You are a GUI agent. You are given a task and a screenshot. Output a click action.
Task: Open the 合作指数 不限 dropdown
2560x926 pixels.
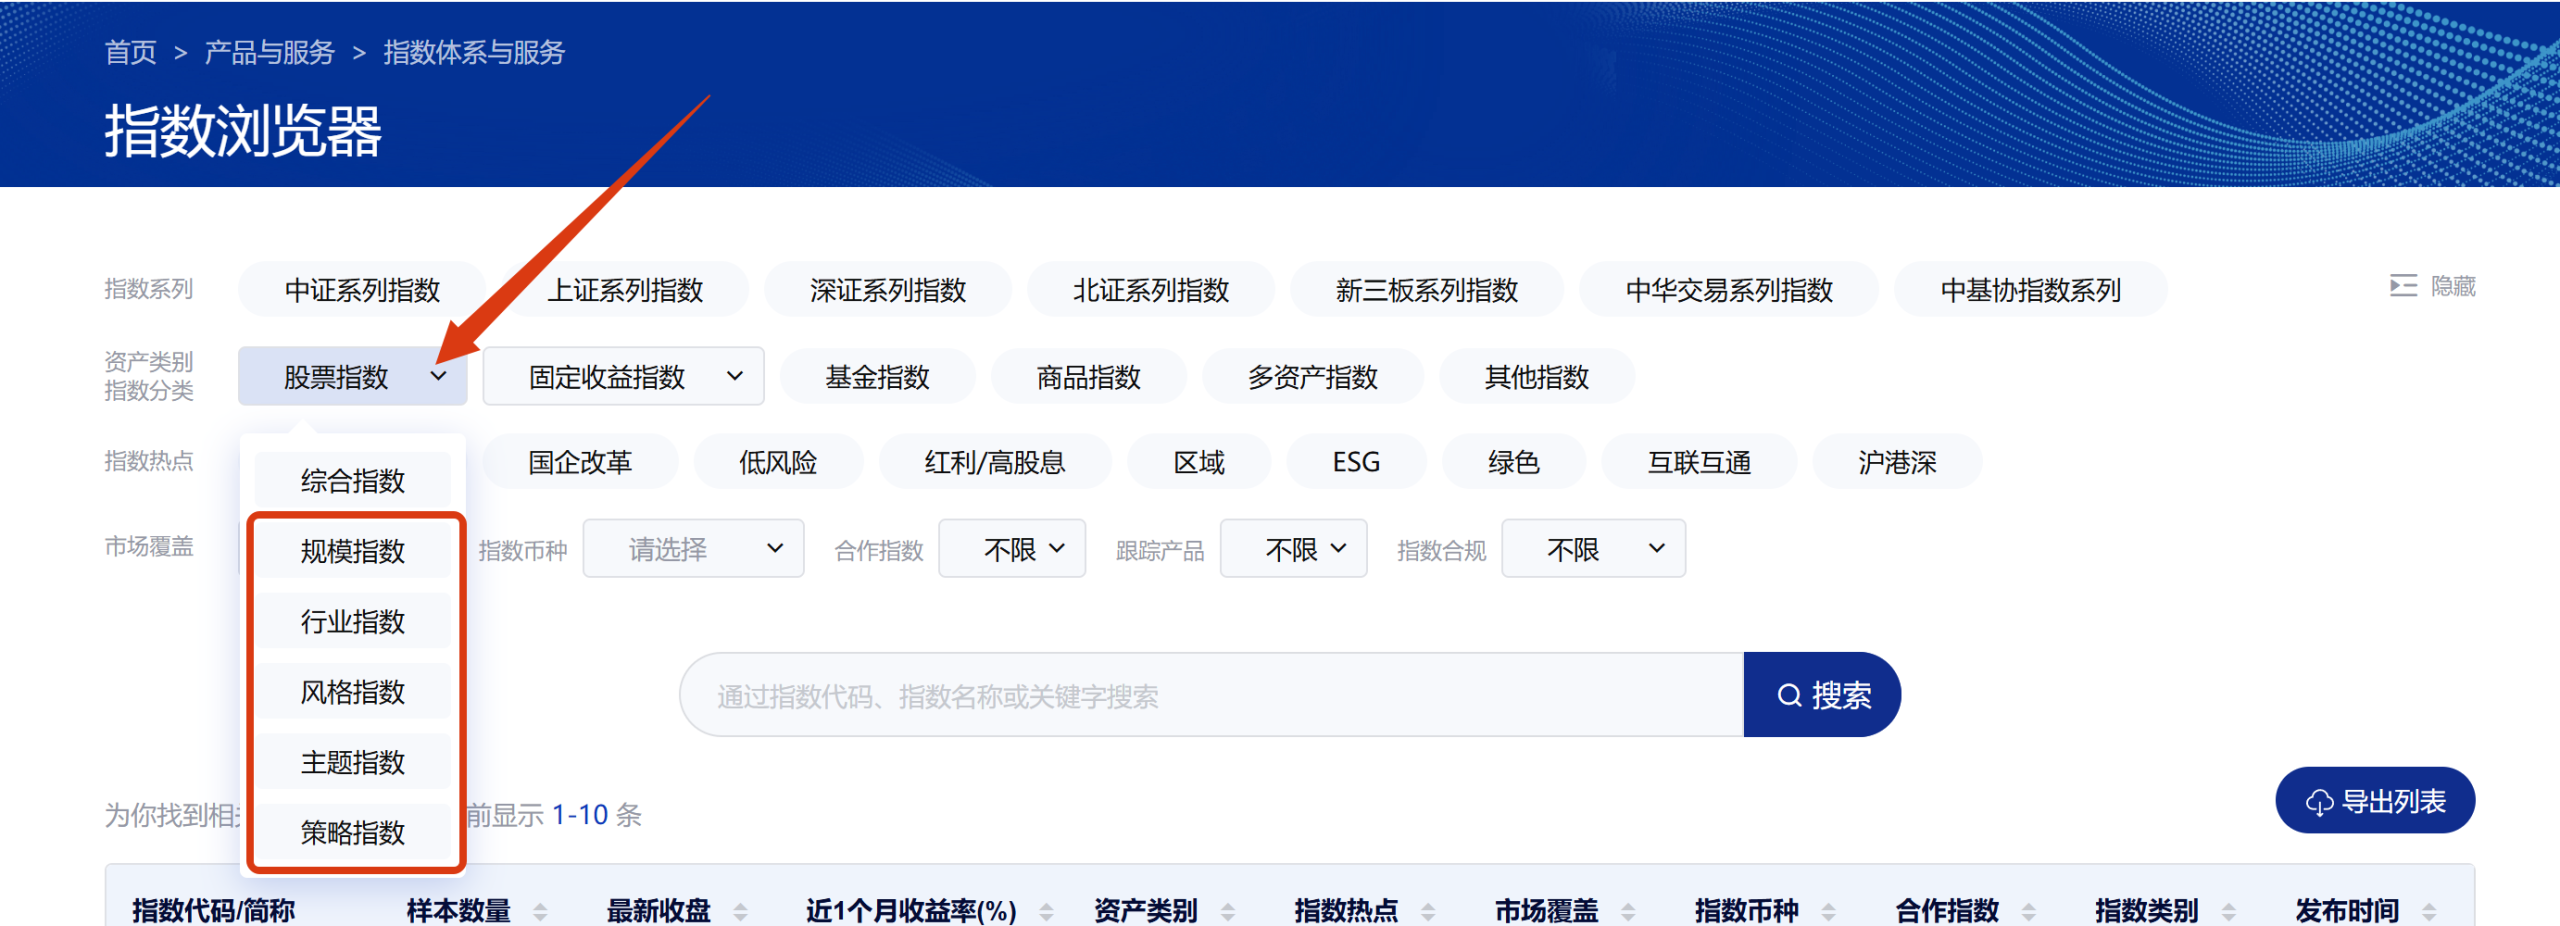1011,548
